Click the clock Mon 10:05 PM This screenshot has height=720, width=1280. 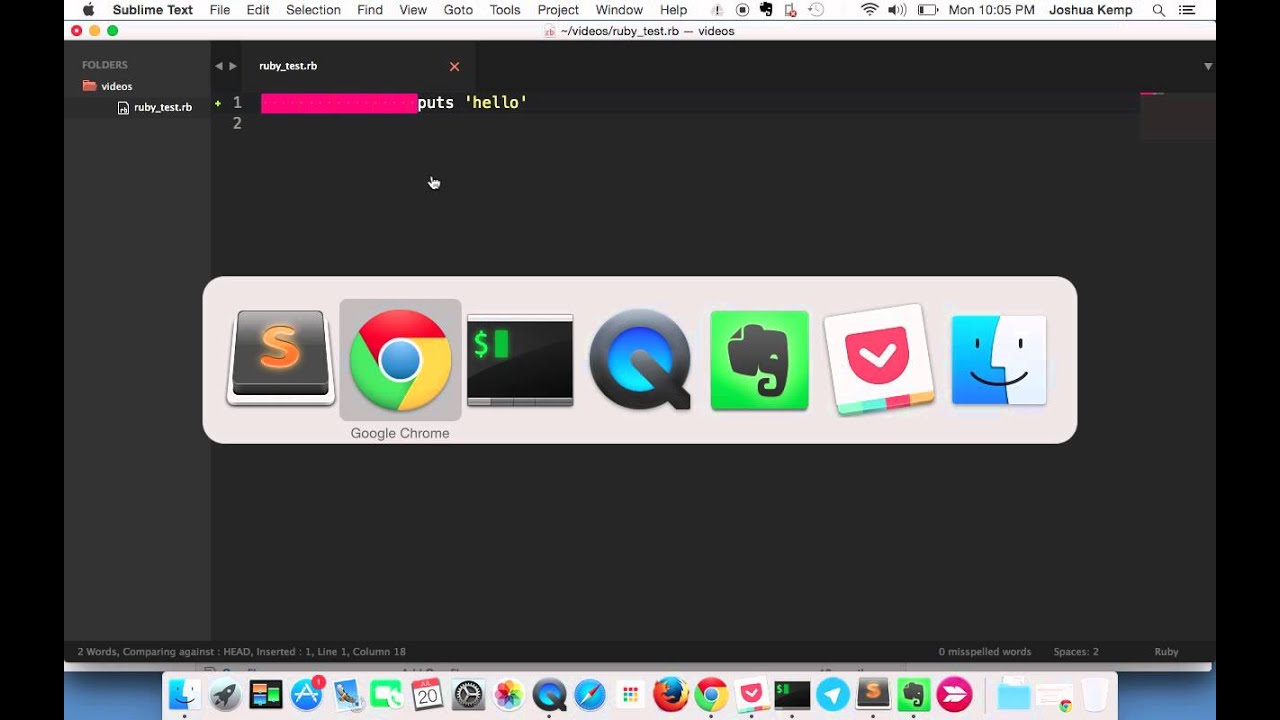coord(991,10)
